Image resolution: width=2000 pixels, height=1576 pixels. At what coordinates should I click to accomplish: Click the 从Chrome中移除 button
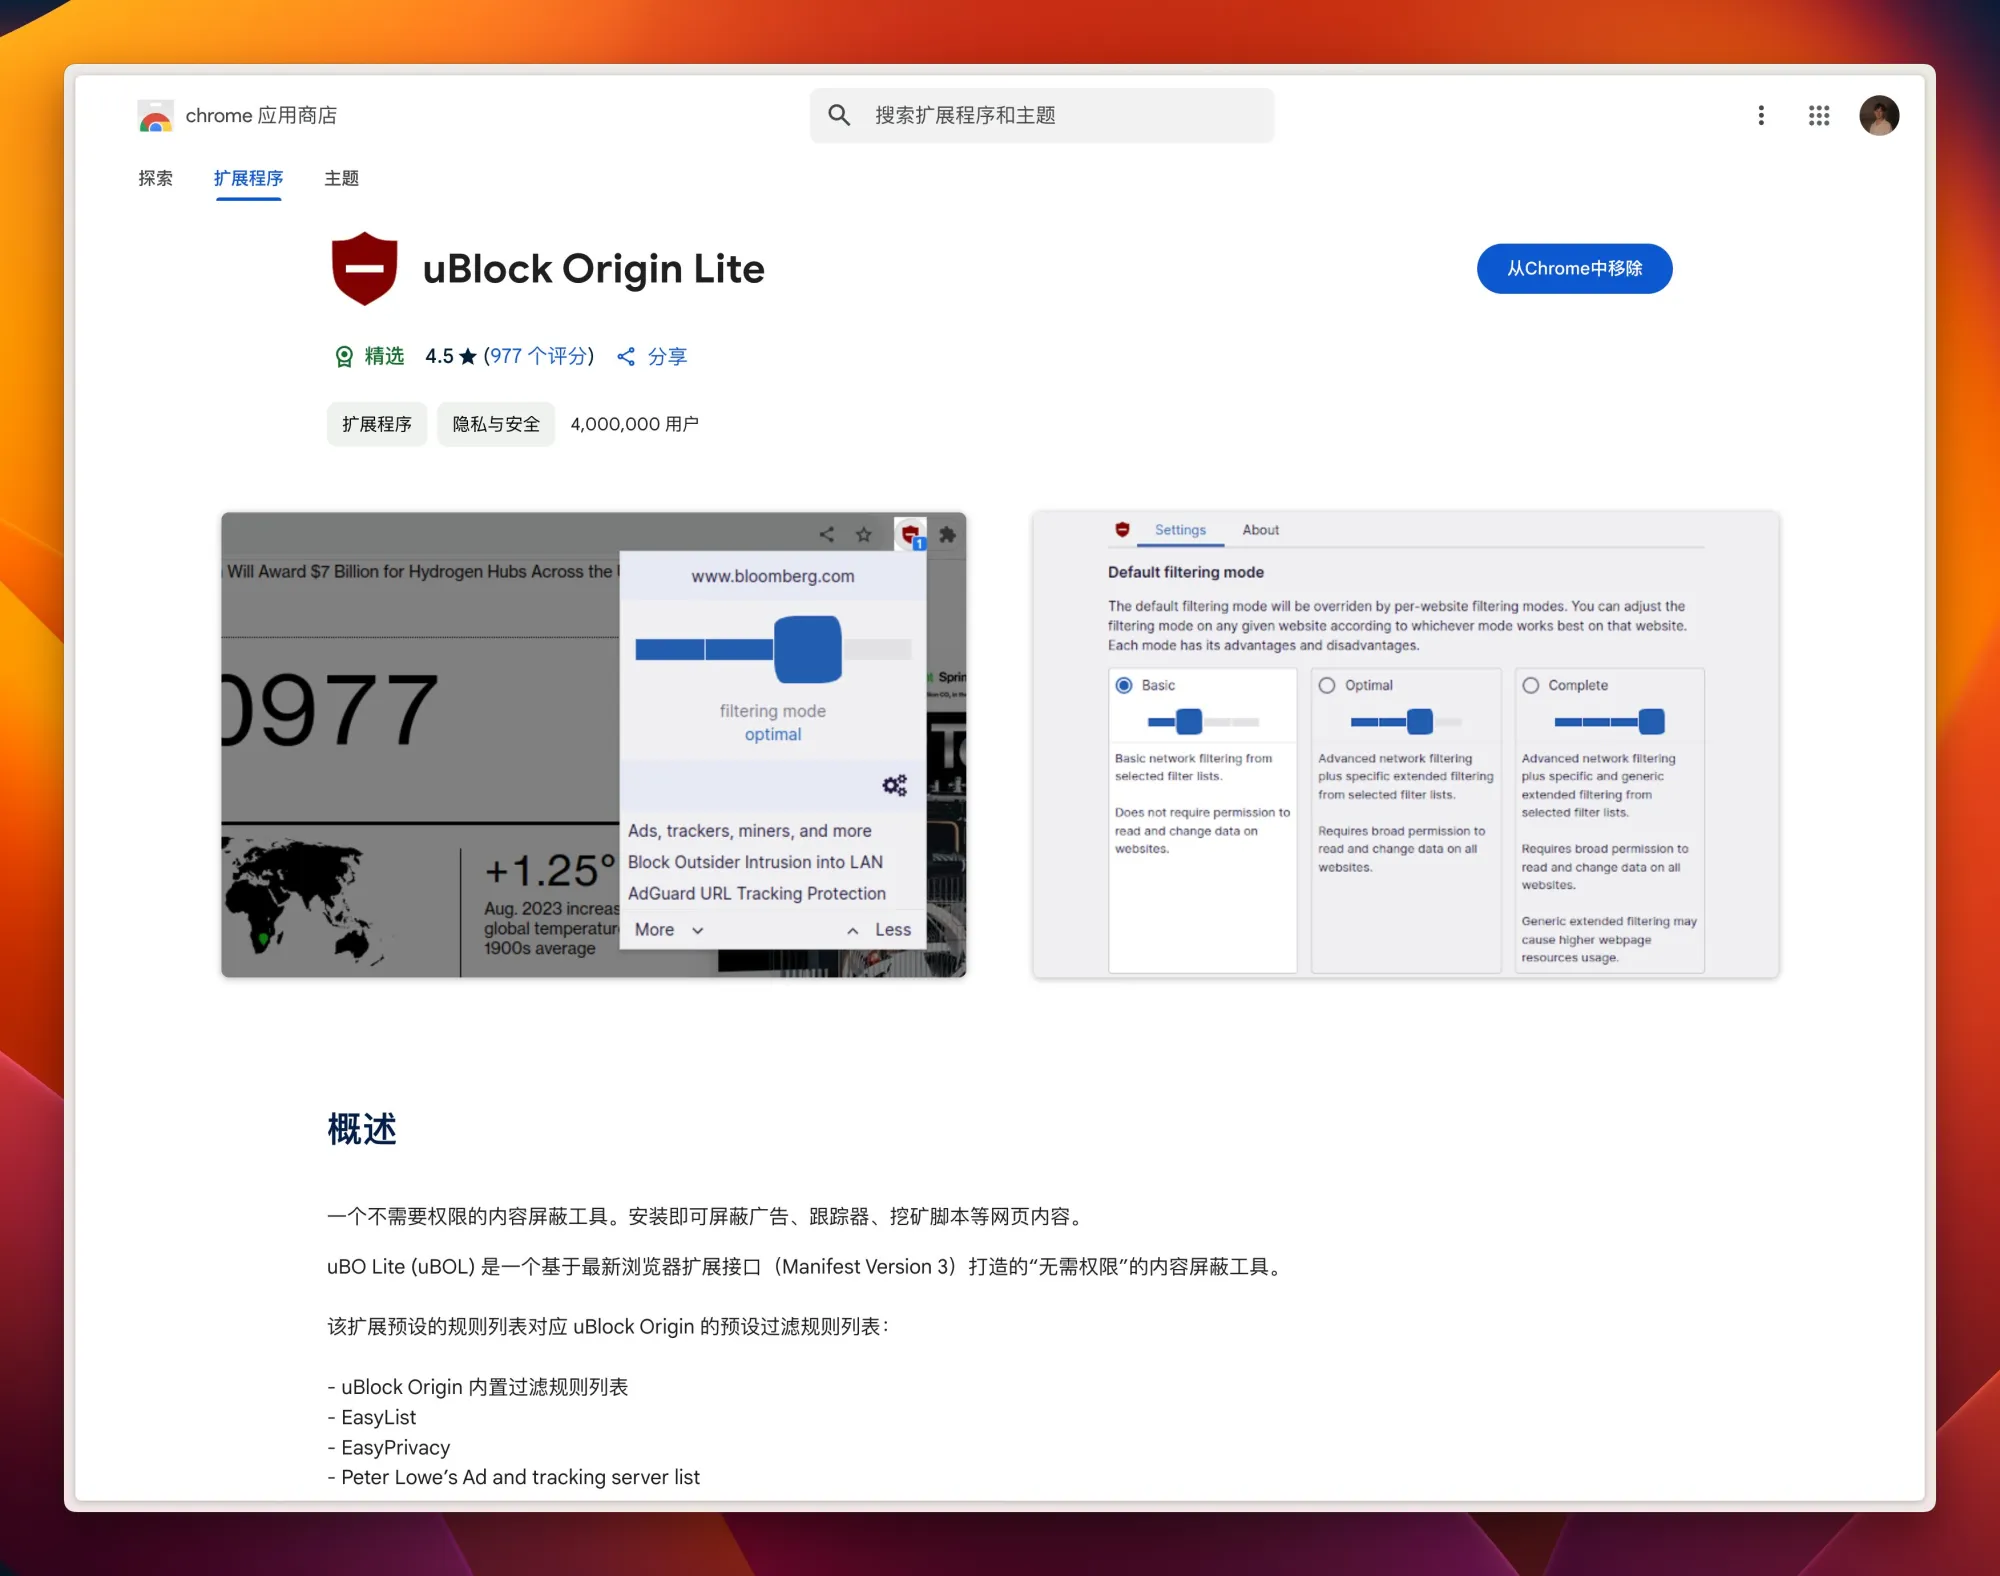coord(1574,269)
